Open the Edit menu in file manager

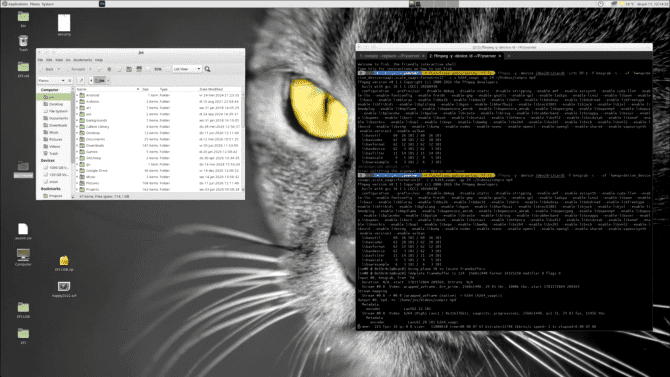click(49, 60)
